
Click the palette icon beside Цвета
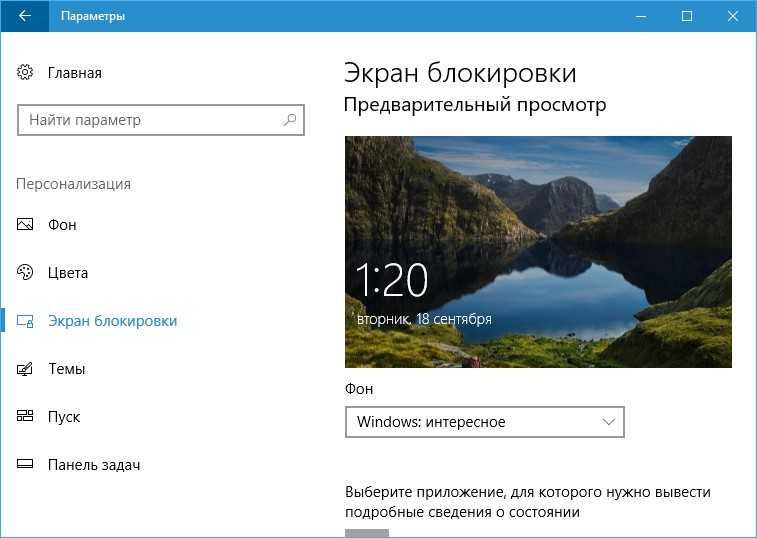pos(25,272)
